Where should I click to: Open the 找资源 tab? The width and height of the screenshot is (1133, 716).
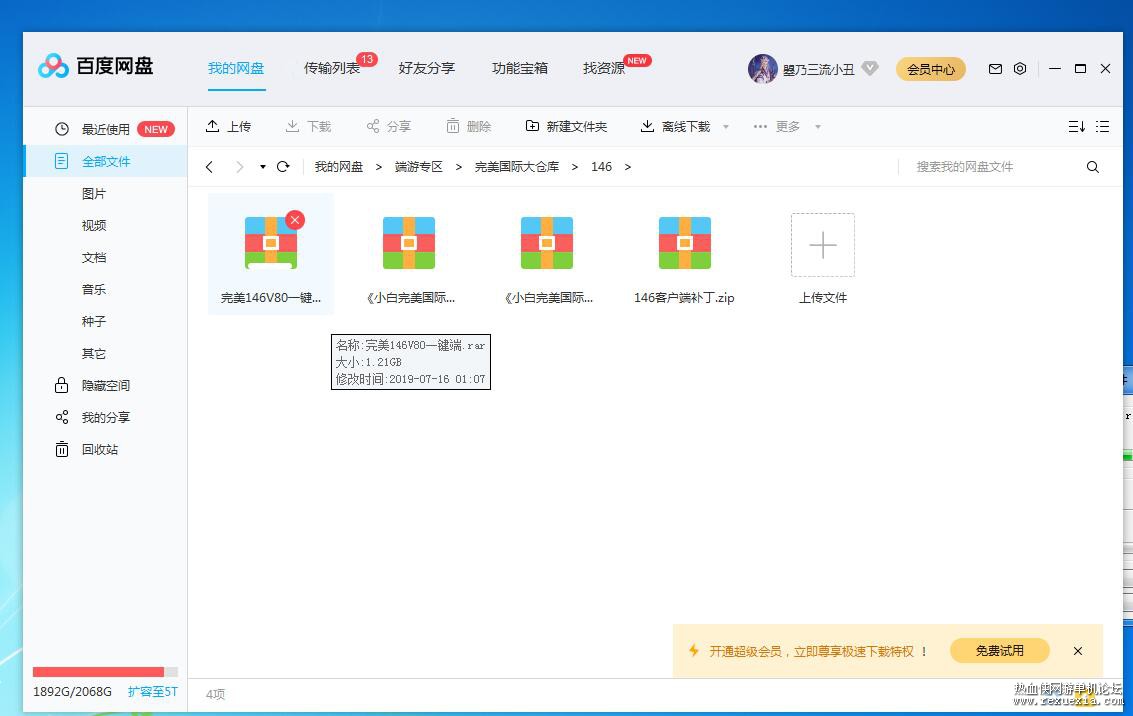604,69
